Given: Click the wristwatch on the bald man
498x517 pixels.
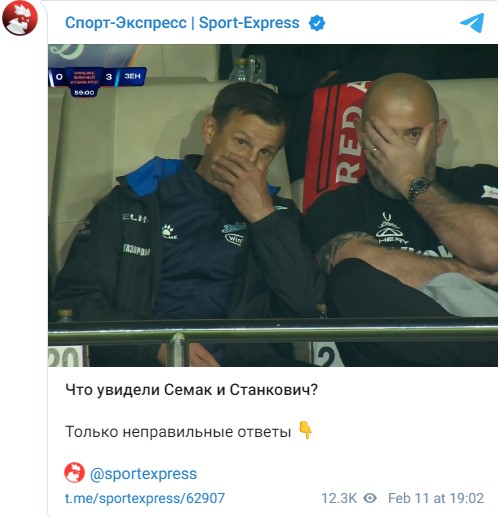Looking at the screenshot, I should (x=418, y=189).
